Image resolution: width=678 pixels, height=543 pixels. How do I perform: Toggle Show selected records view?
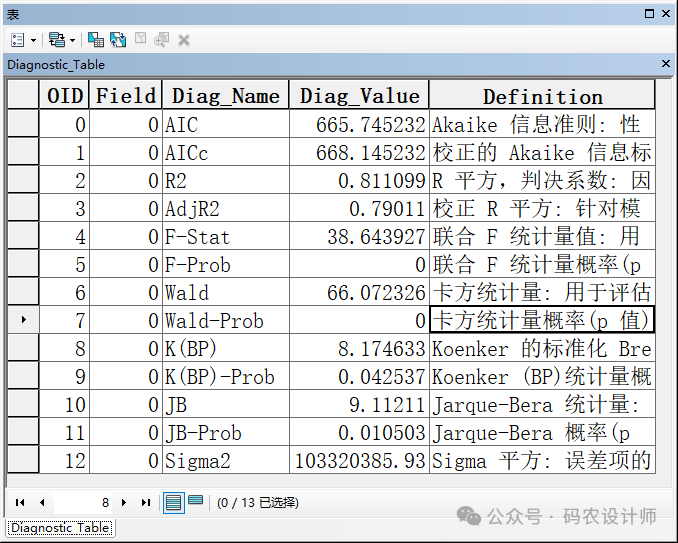pos(196,502)
